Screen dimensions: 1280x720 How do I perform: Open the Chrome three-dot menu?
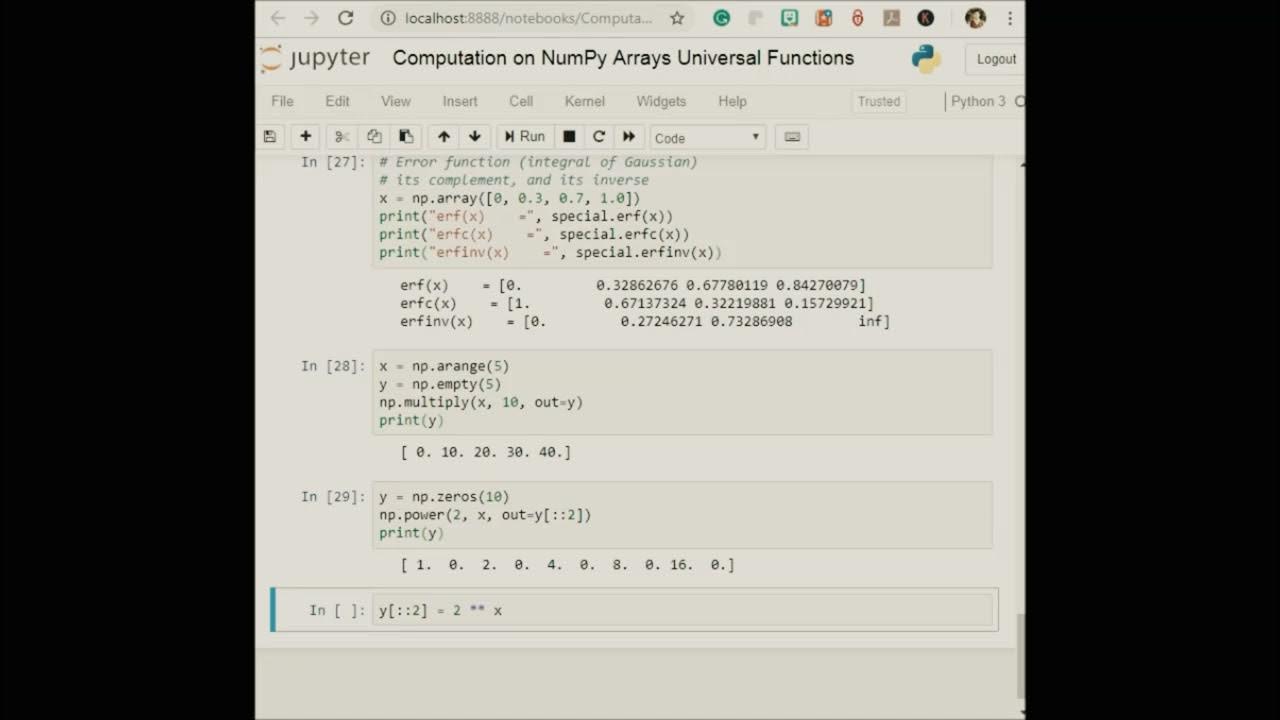coord(1010,18)
